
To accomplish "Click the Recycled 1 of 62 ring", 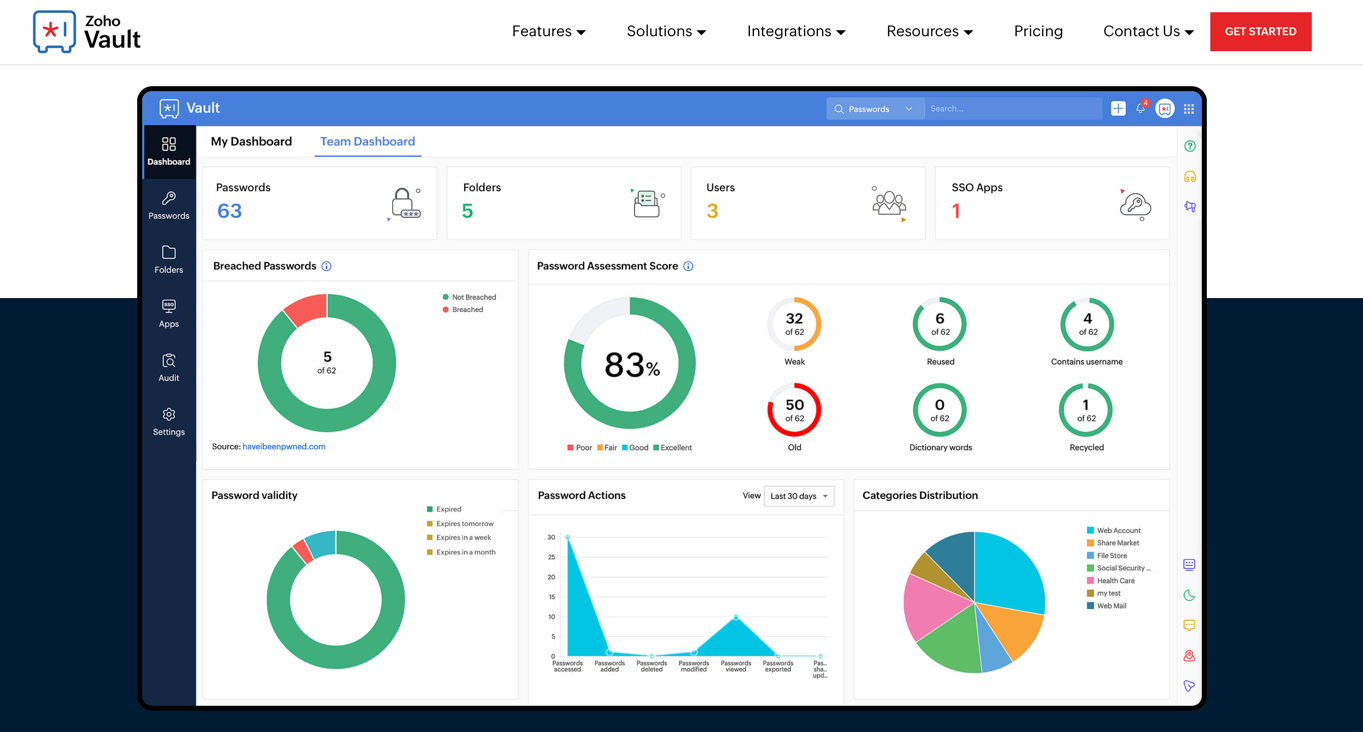I will tap(1086, 410).
